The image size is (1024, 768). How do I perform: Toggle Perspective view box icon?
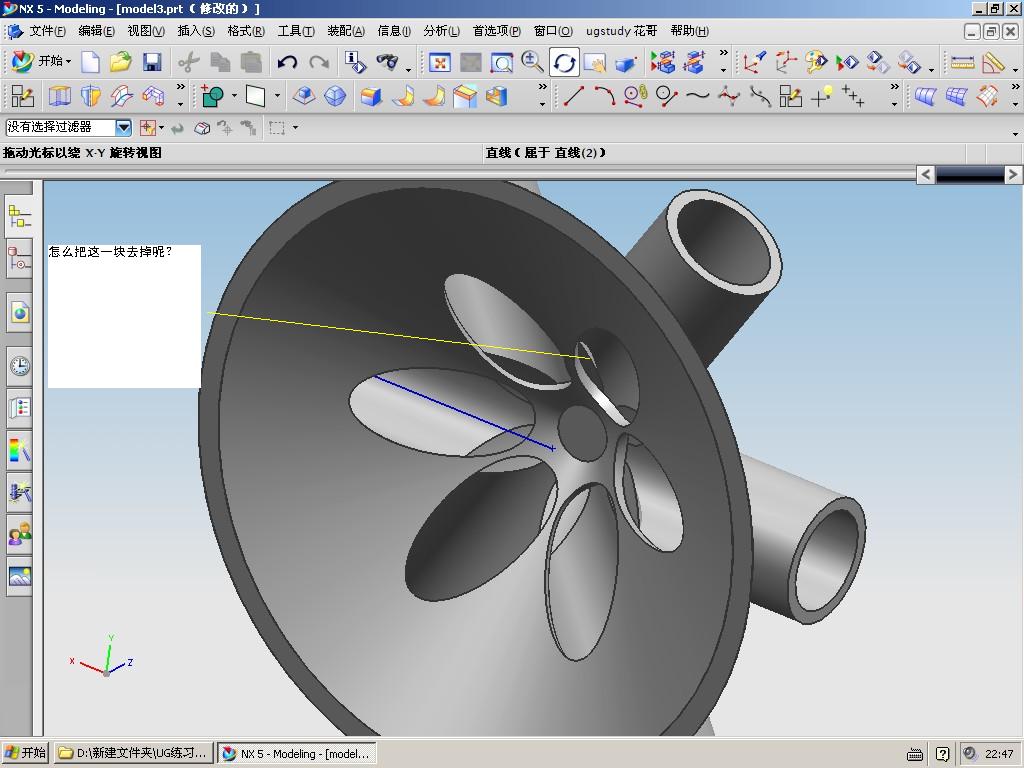pos(626,63)
